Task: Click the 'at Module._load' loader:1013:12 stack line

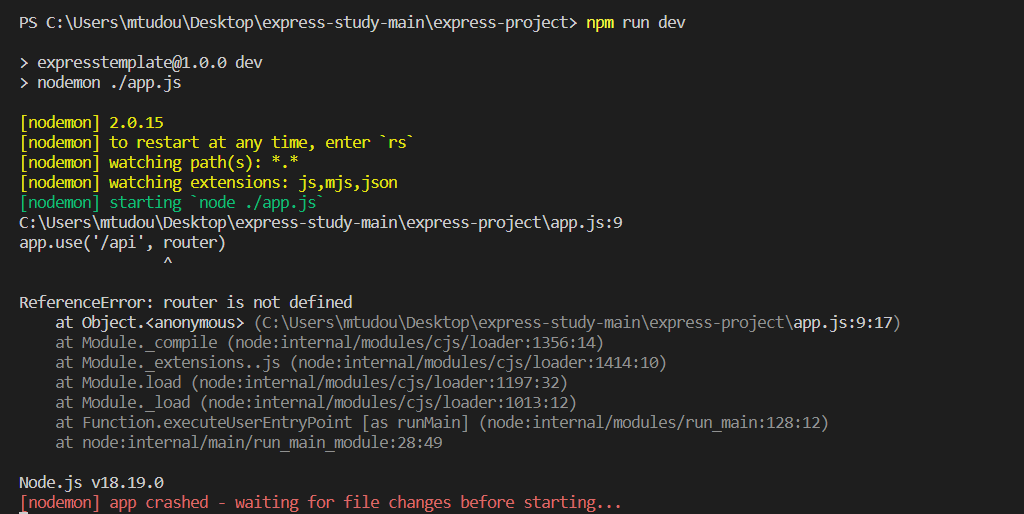Action: coord(316,402)
